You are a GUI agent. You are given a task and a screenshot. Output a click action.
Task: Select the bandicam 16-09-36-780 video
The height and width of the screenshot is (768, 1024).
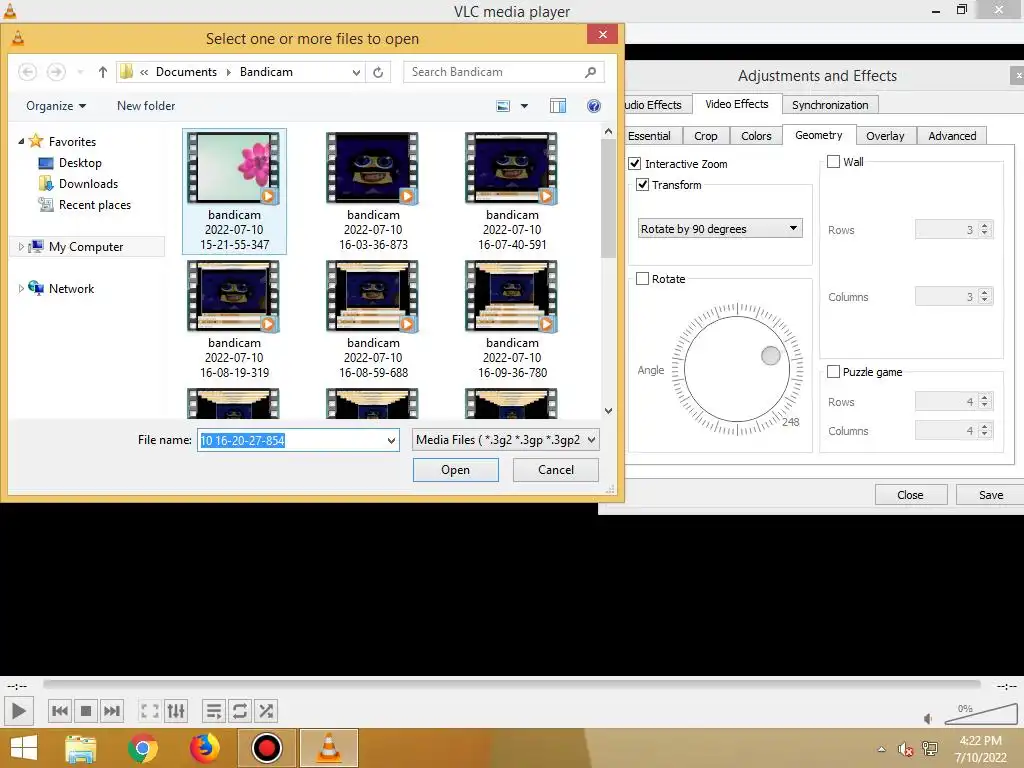[x=512, y=319]
